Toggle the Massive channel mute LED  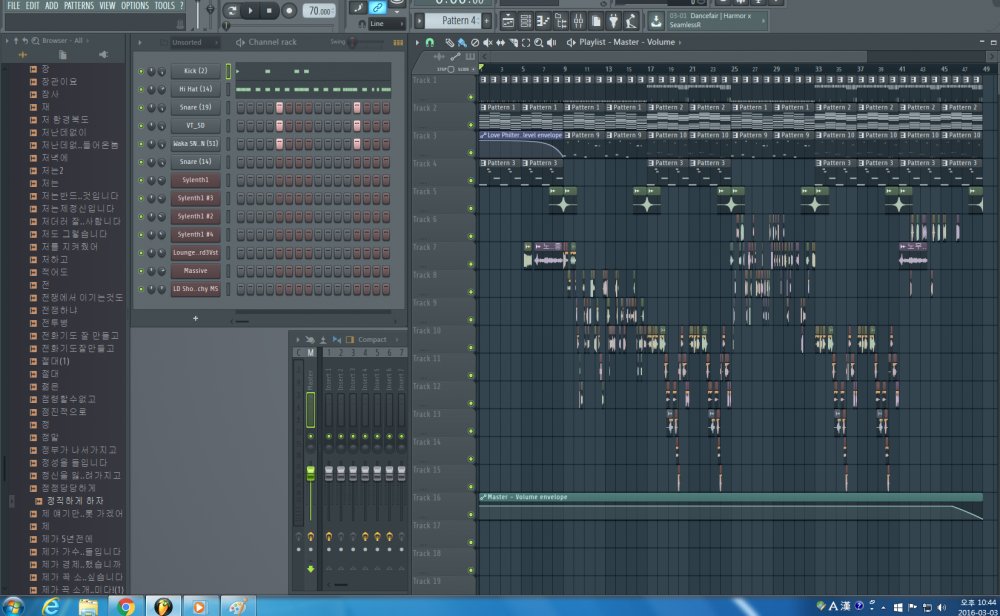(141, 271)
